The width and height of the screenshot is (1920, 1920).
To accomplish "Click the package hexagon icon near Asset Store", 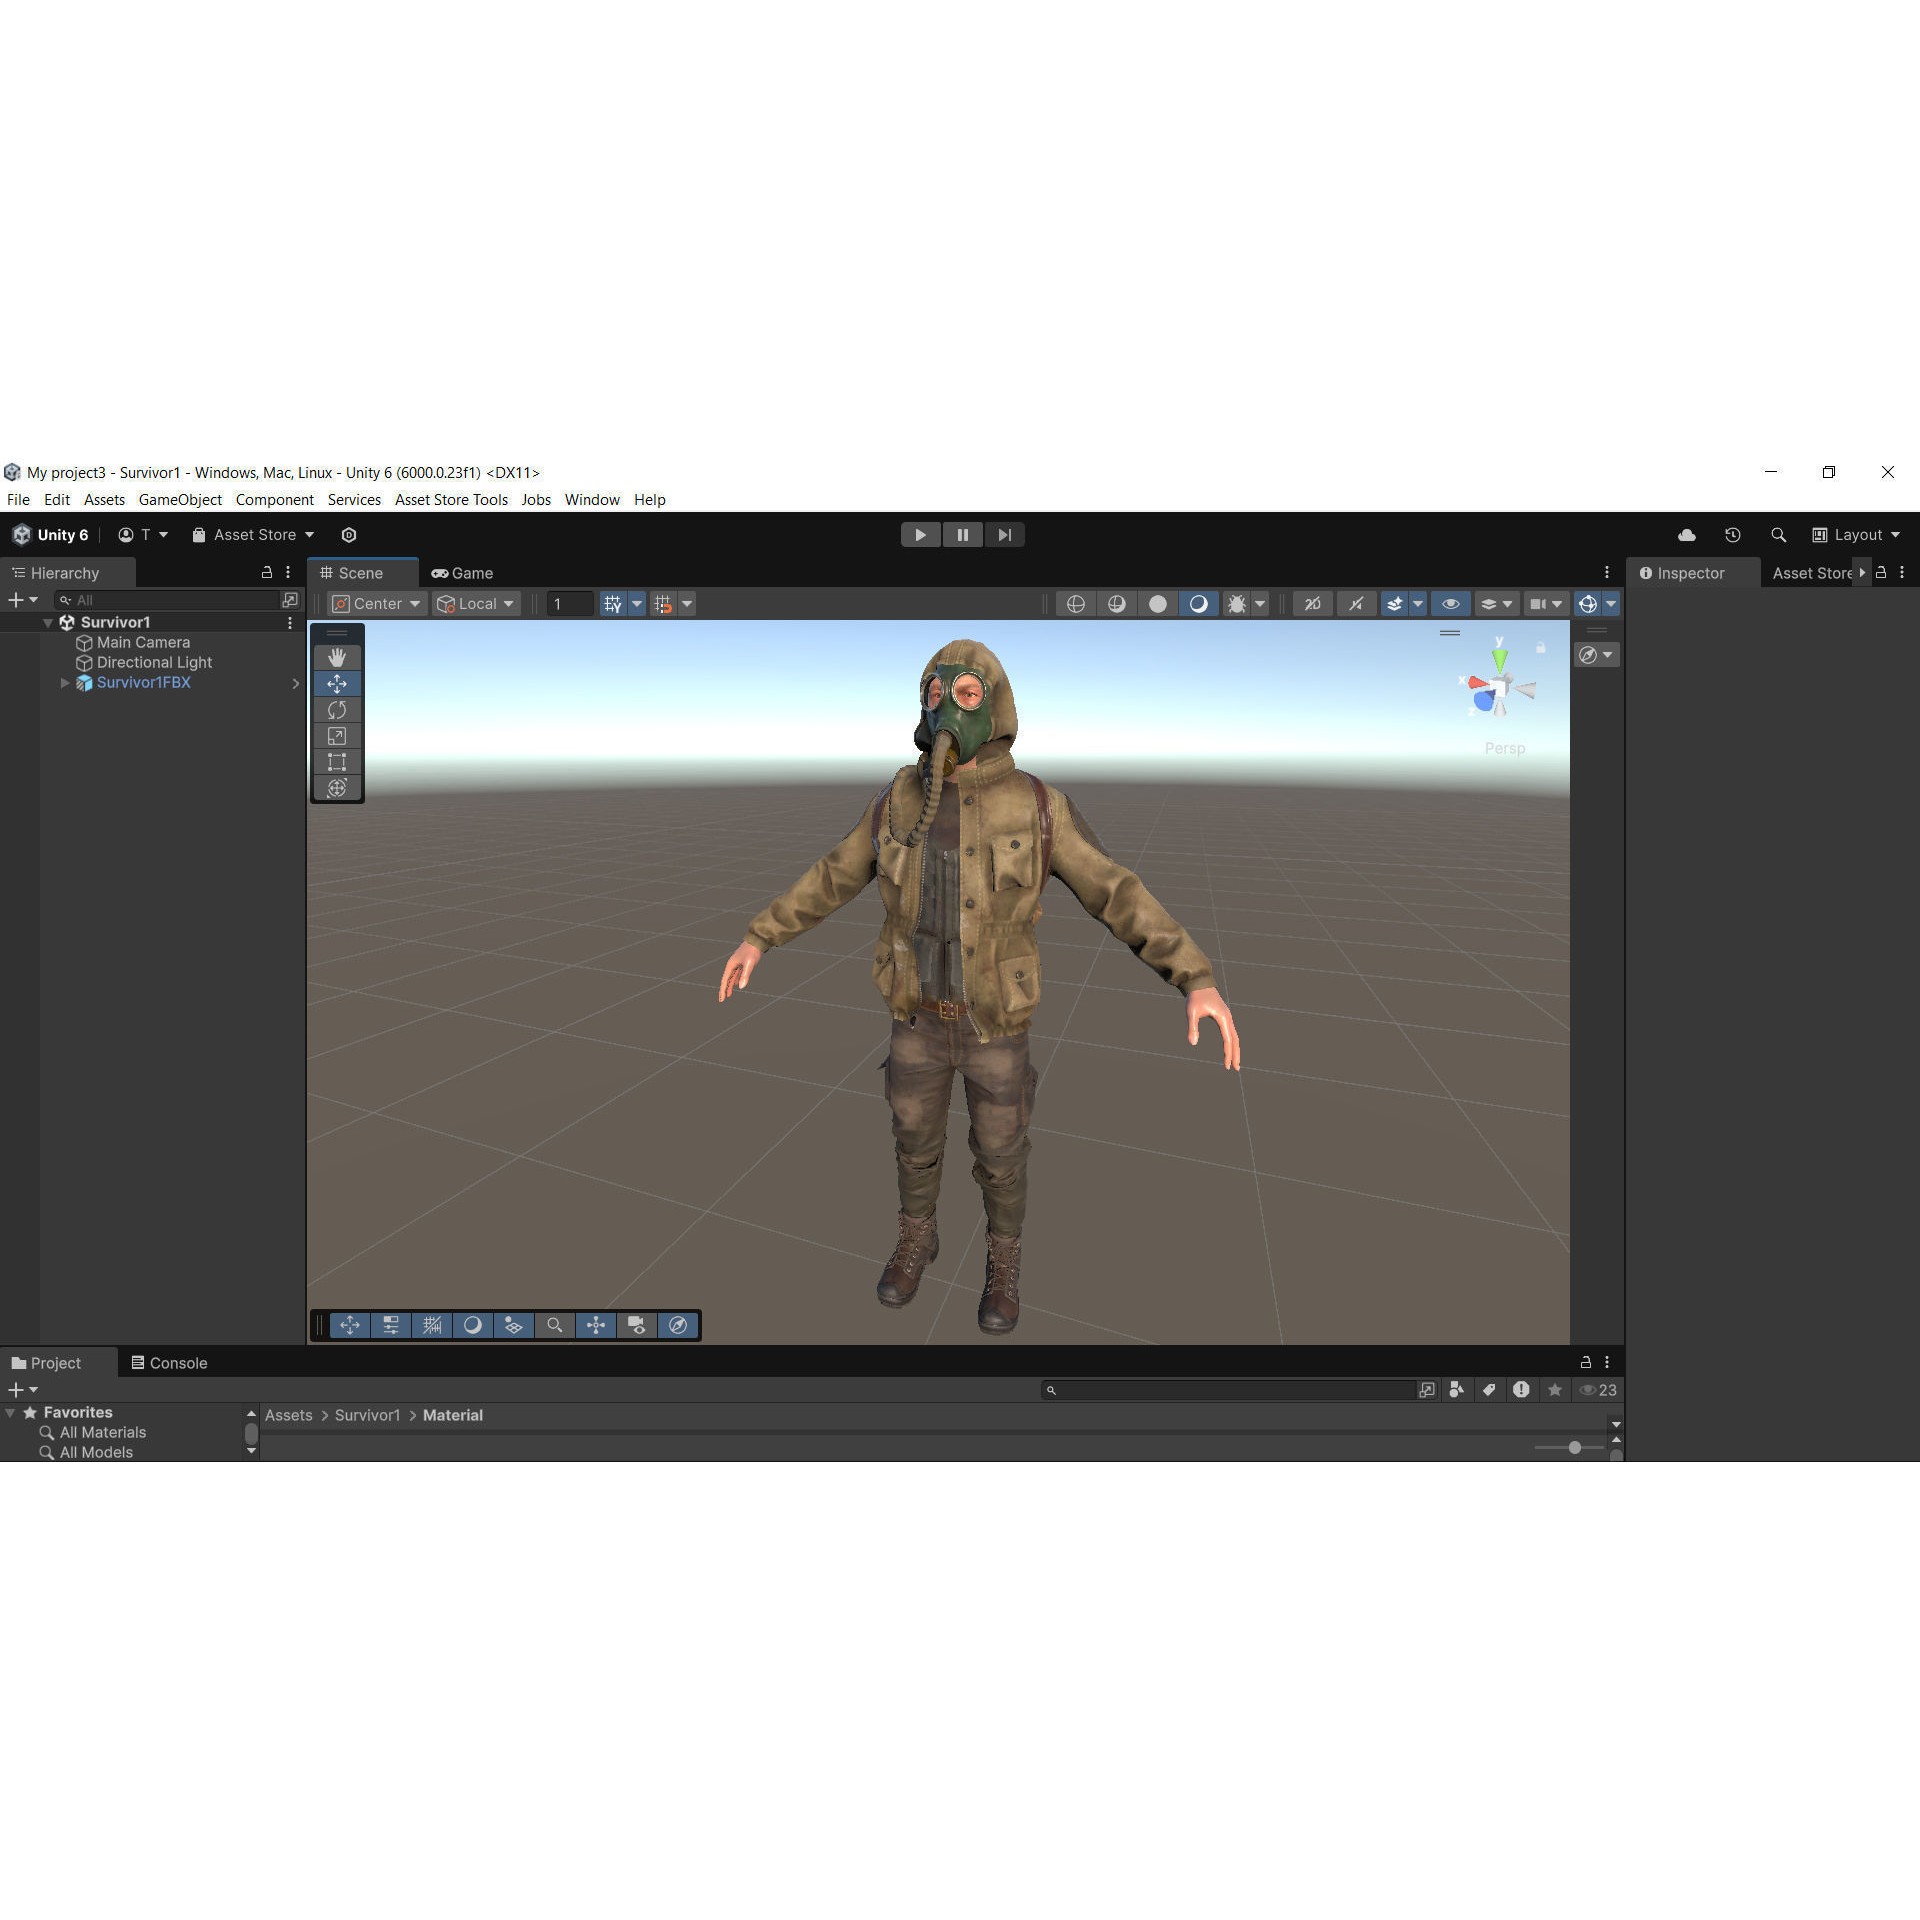I will 349,535.
